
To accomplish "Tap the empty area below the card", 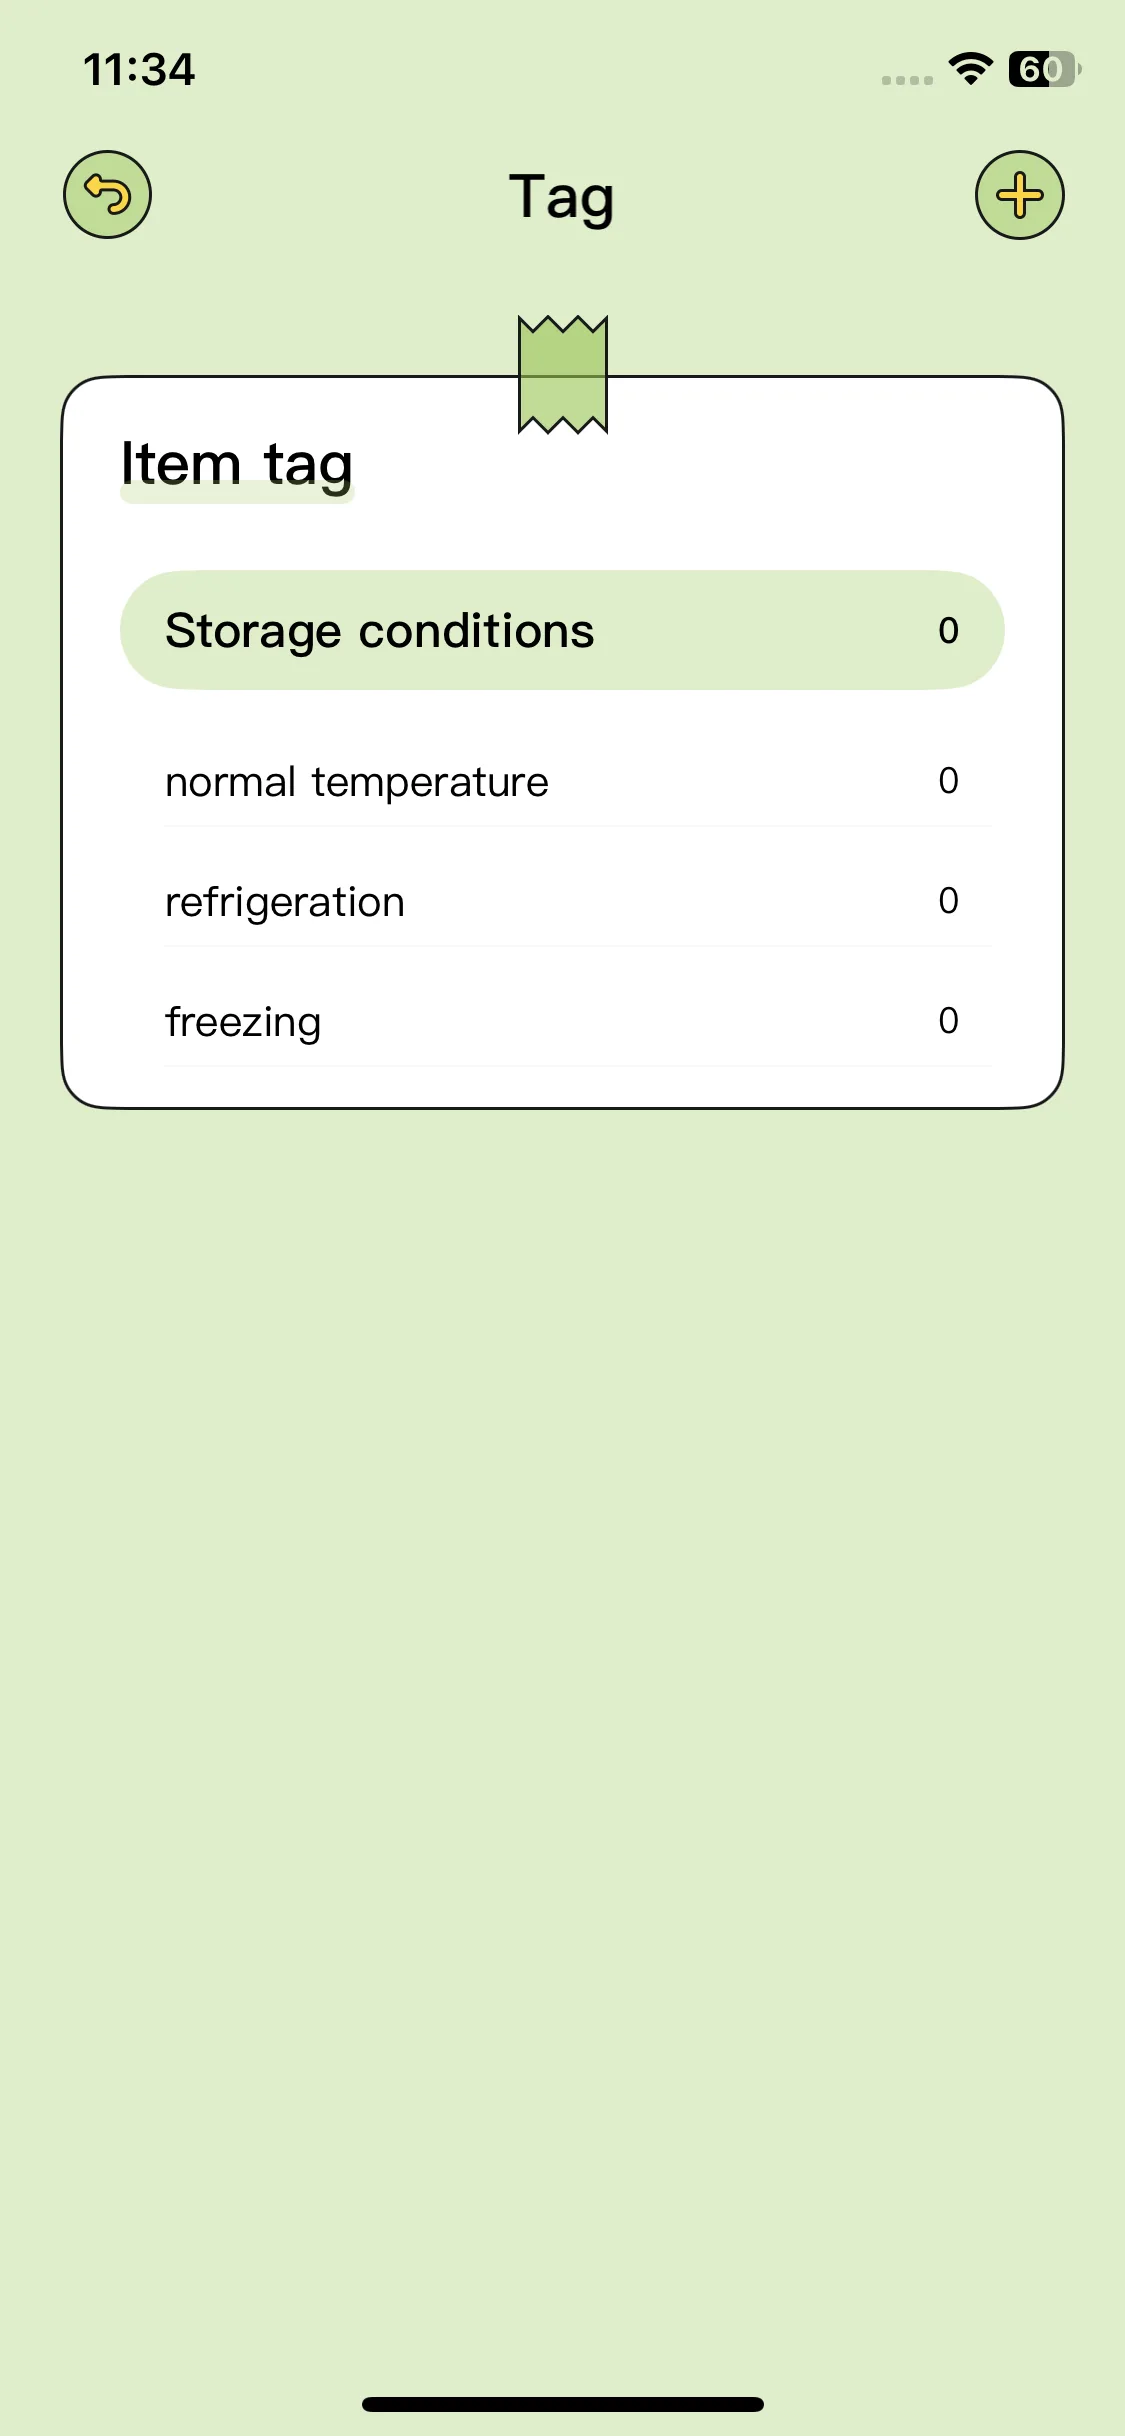I will coord(562,1700).
